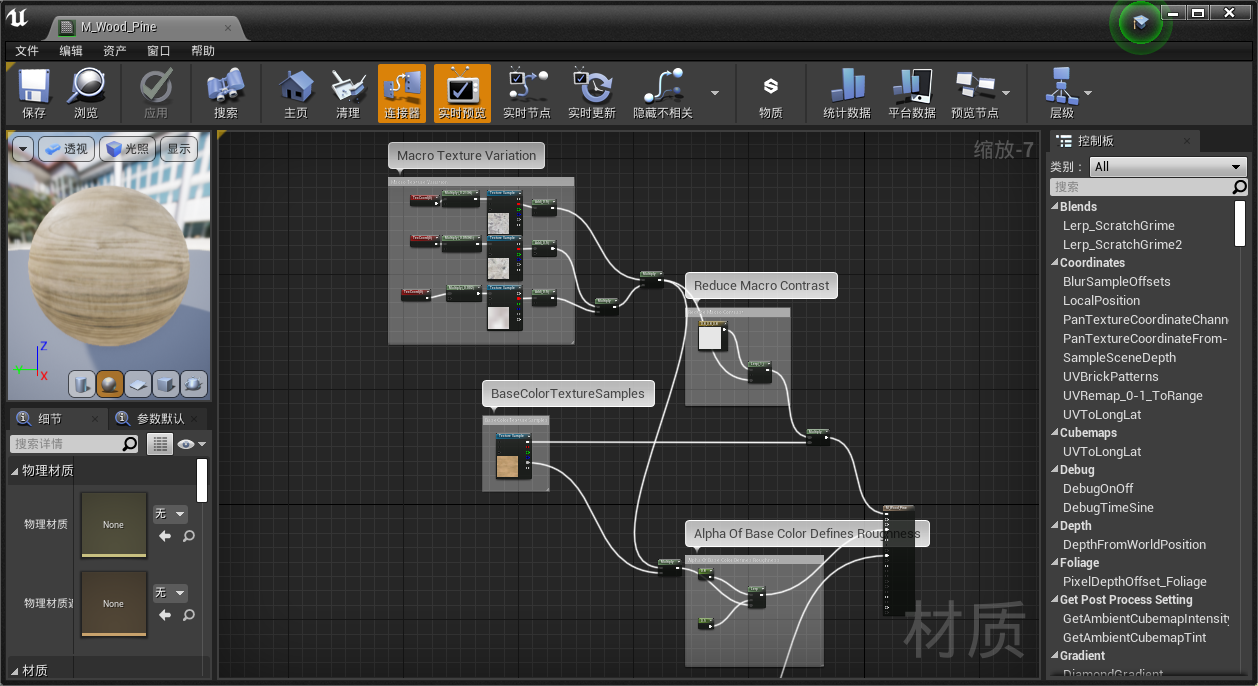The width and height of the screenshot is (1258, 686).
Task: Open the 窗口 menu
Action: point(155,50)
